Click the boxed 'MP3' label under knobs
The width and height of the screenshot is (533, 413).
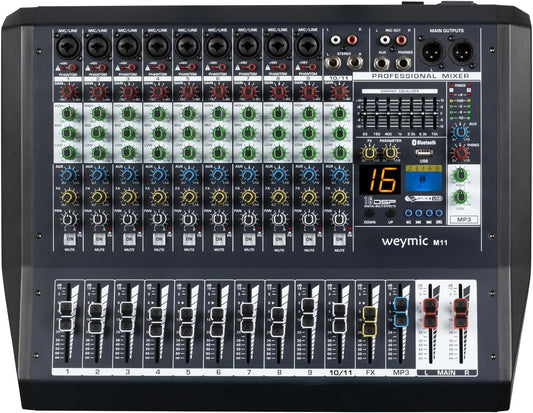(464, 220)
